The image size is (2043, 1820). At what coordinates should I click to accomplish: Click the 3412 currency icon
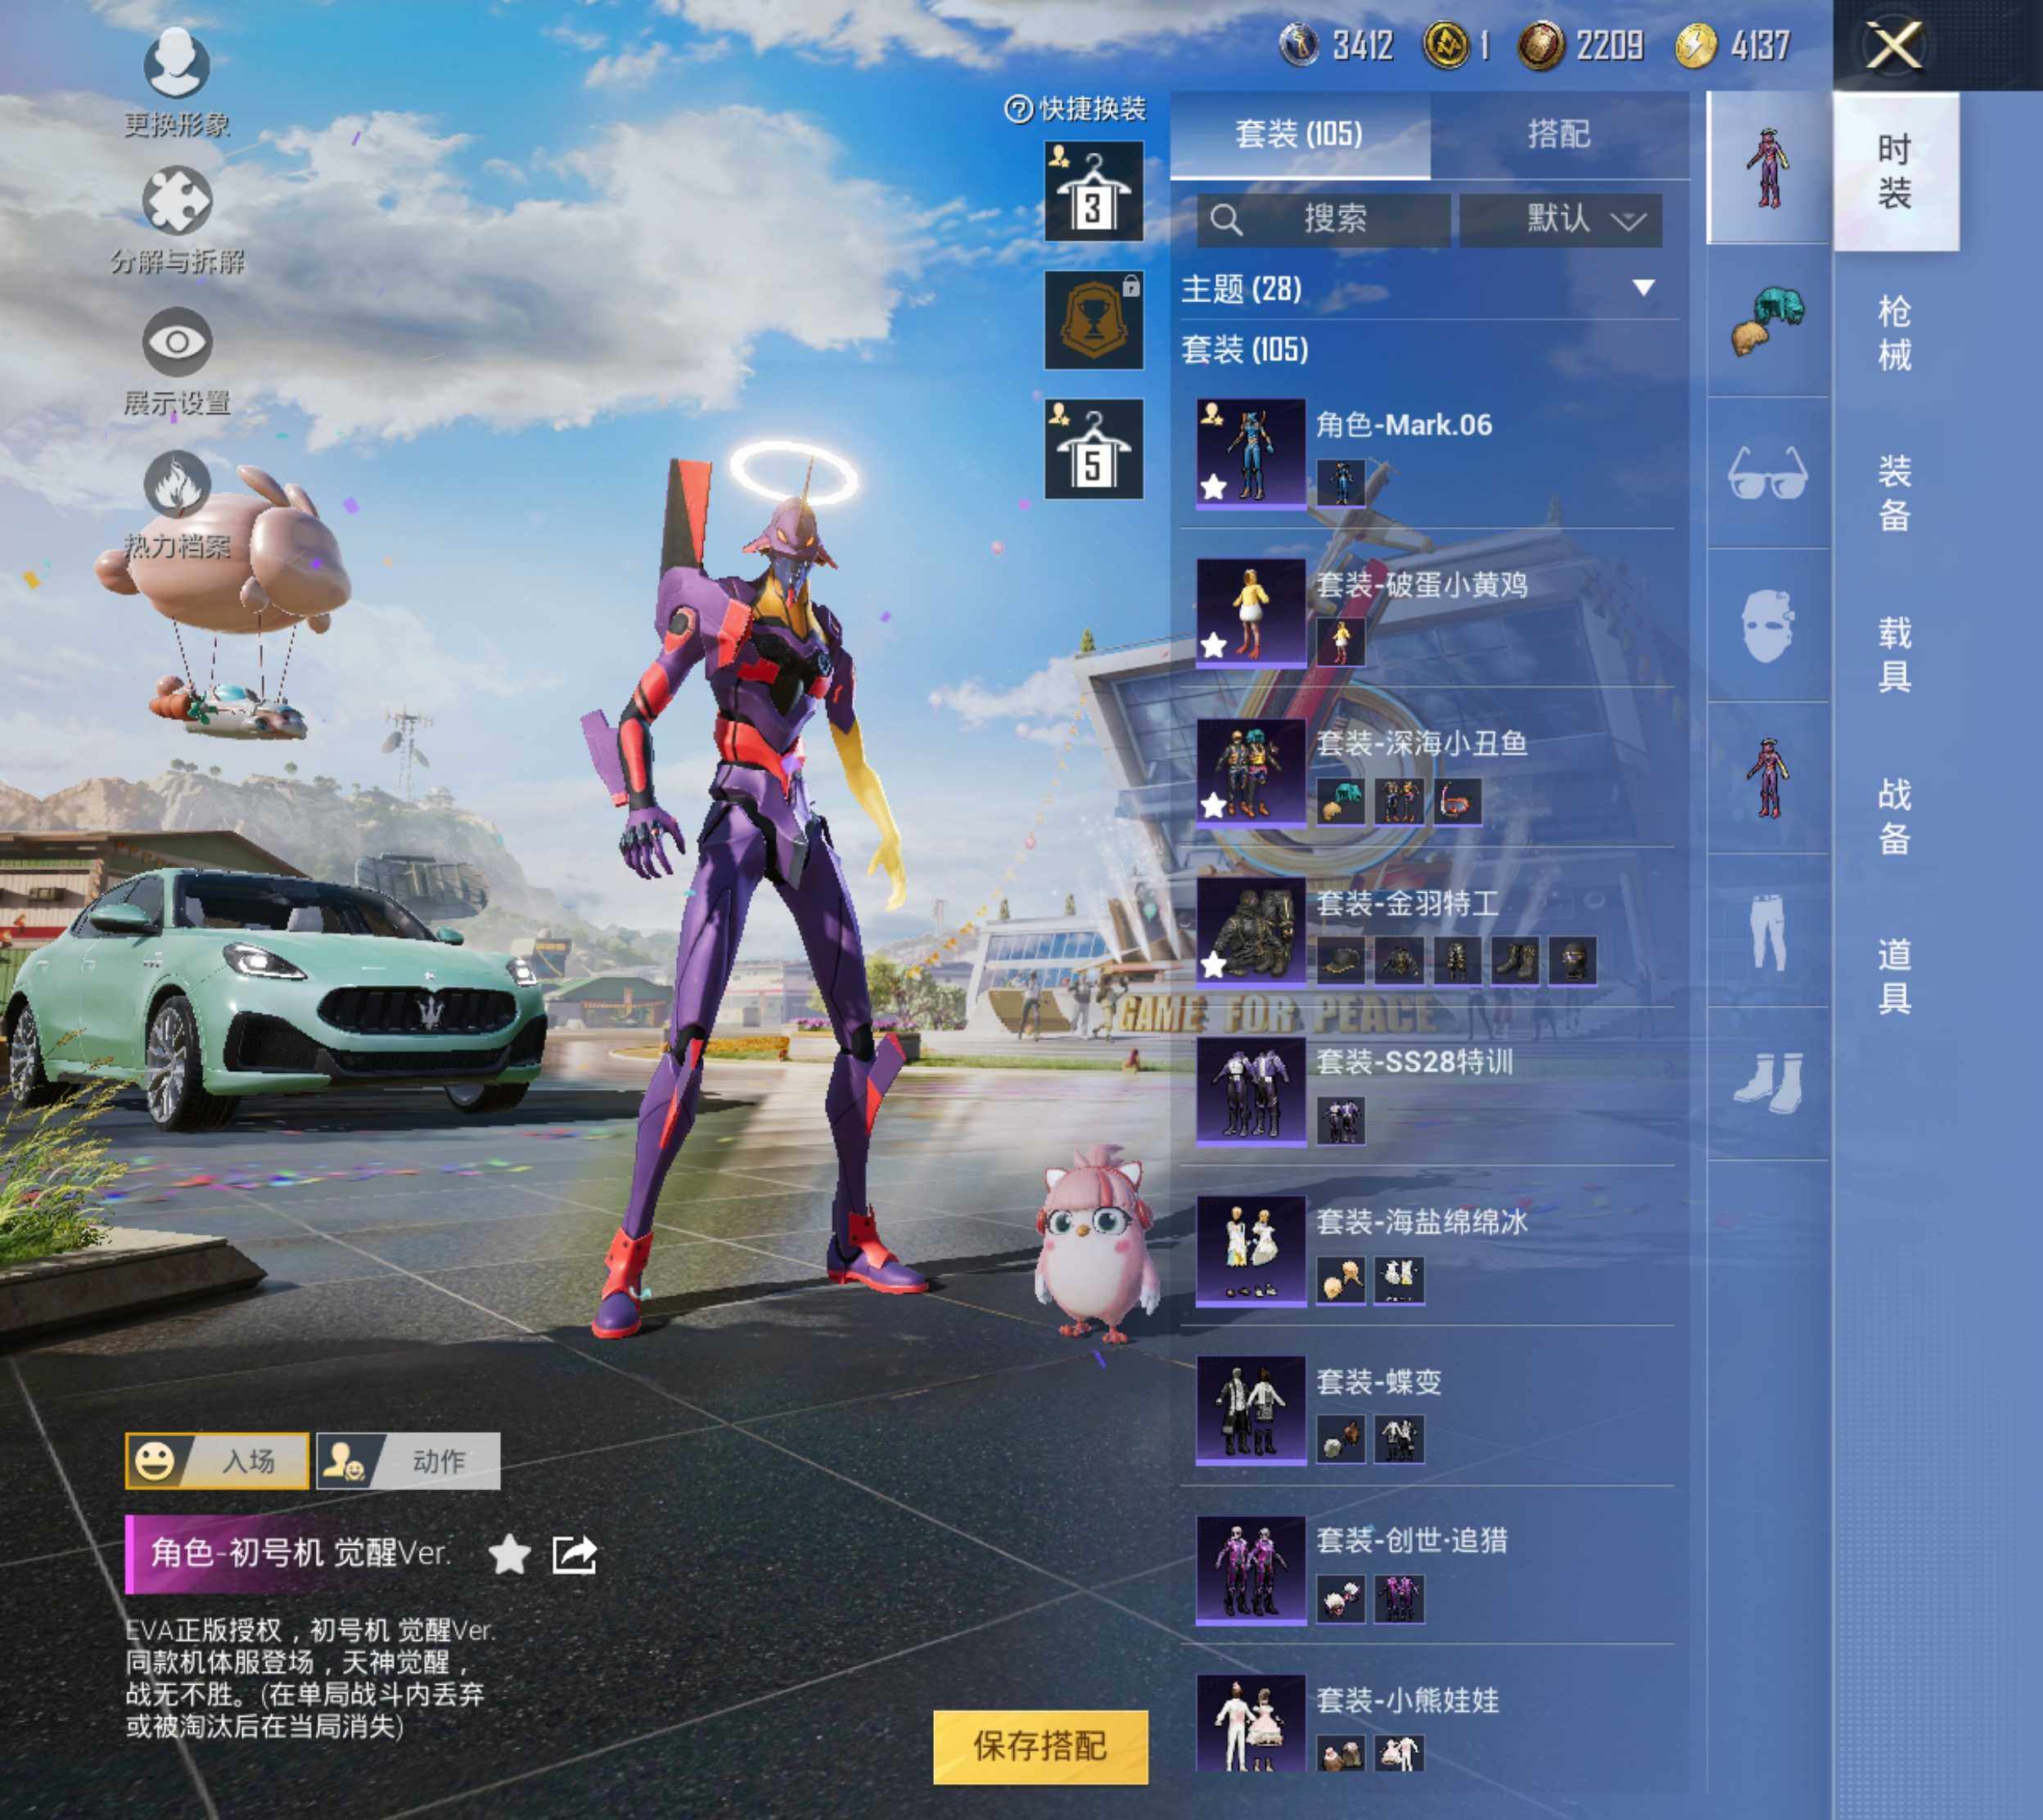1299,45
